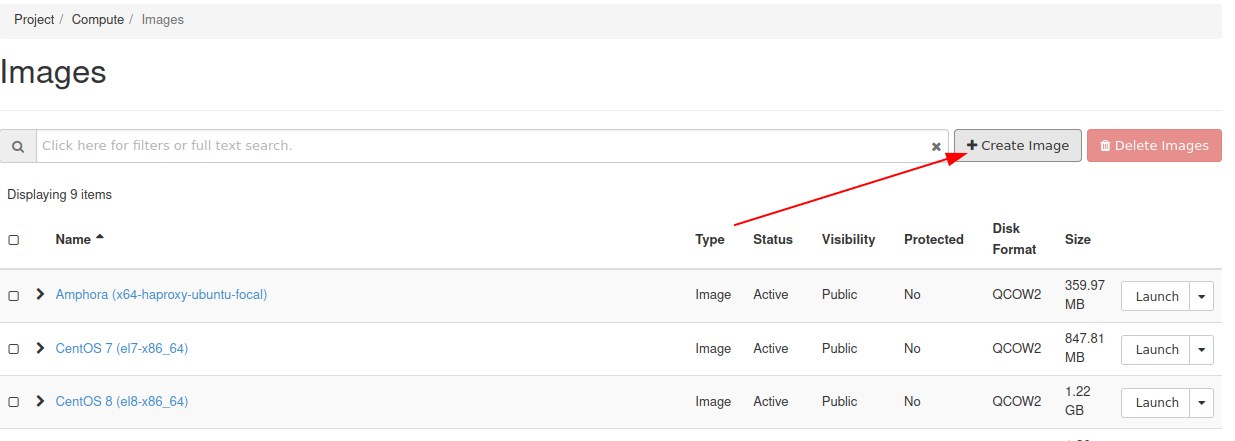
Task: Select the CentOS 7 row checkbox
Action: click(14, 349)
